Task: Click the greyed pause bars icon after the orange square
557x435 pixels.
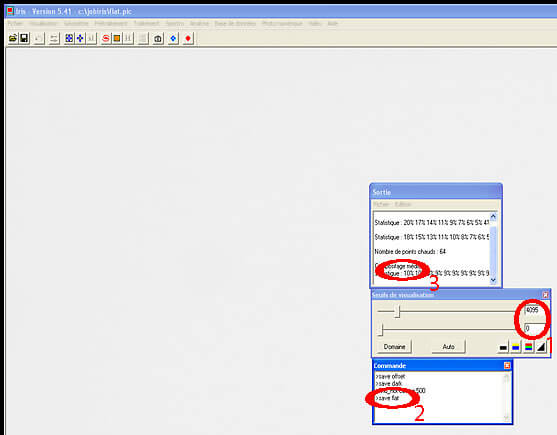Action: 128,38
